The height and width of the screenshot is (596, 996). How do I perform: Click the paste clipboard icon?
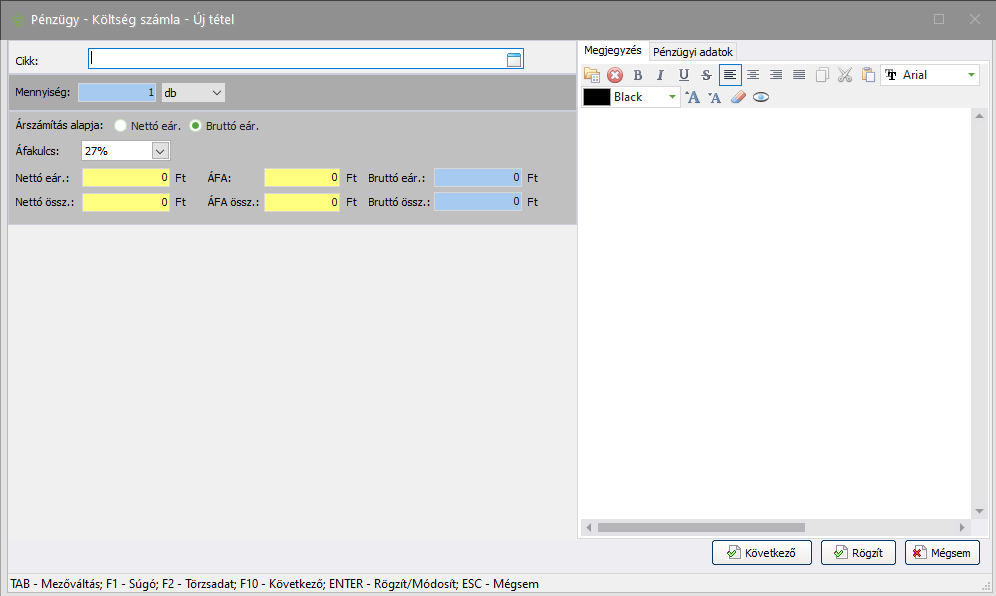click(867, 75)
